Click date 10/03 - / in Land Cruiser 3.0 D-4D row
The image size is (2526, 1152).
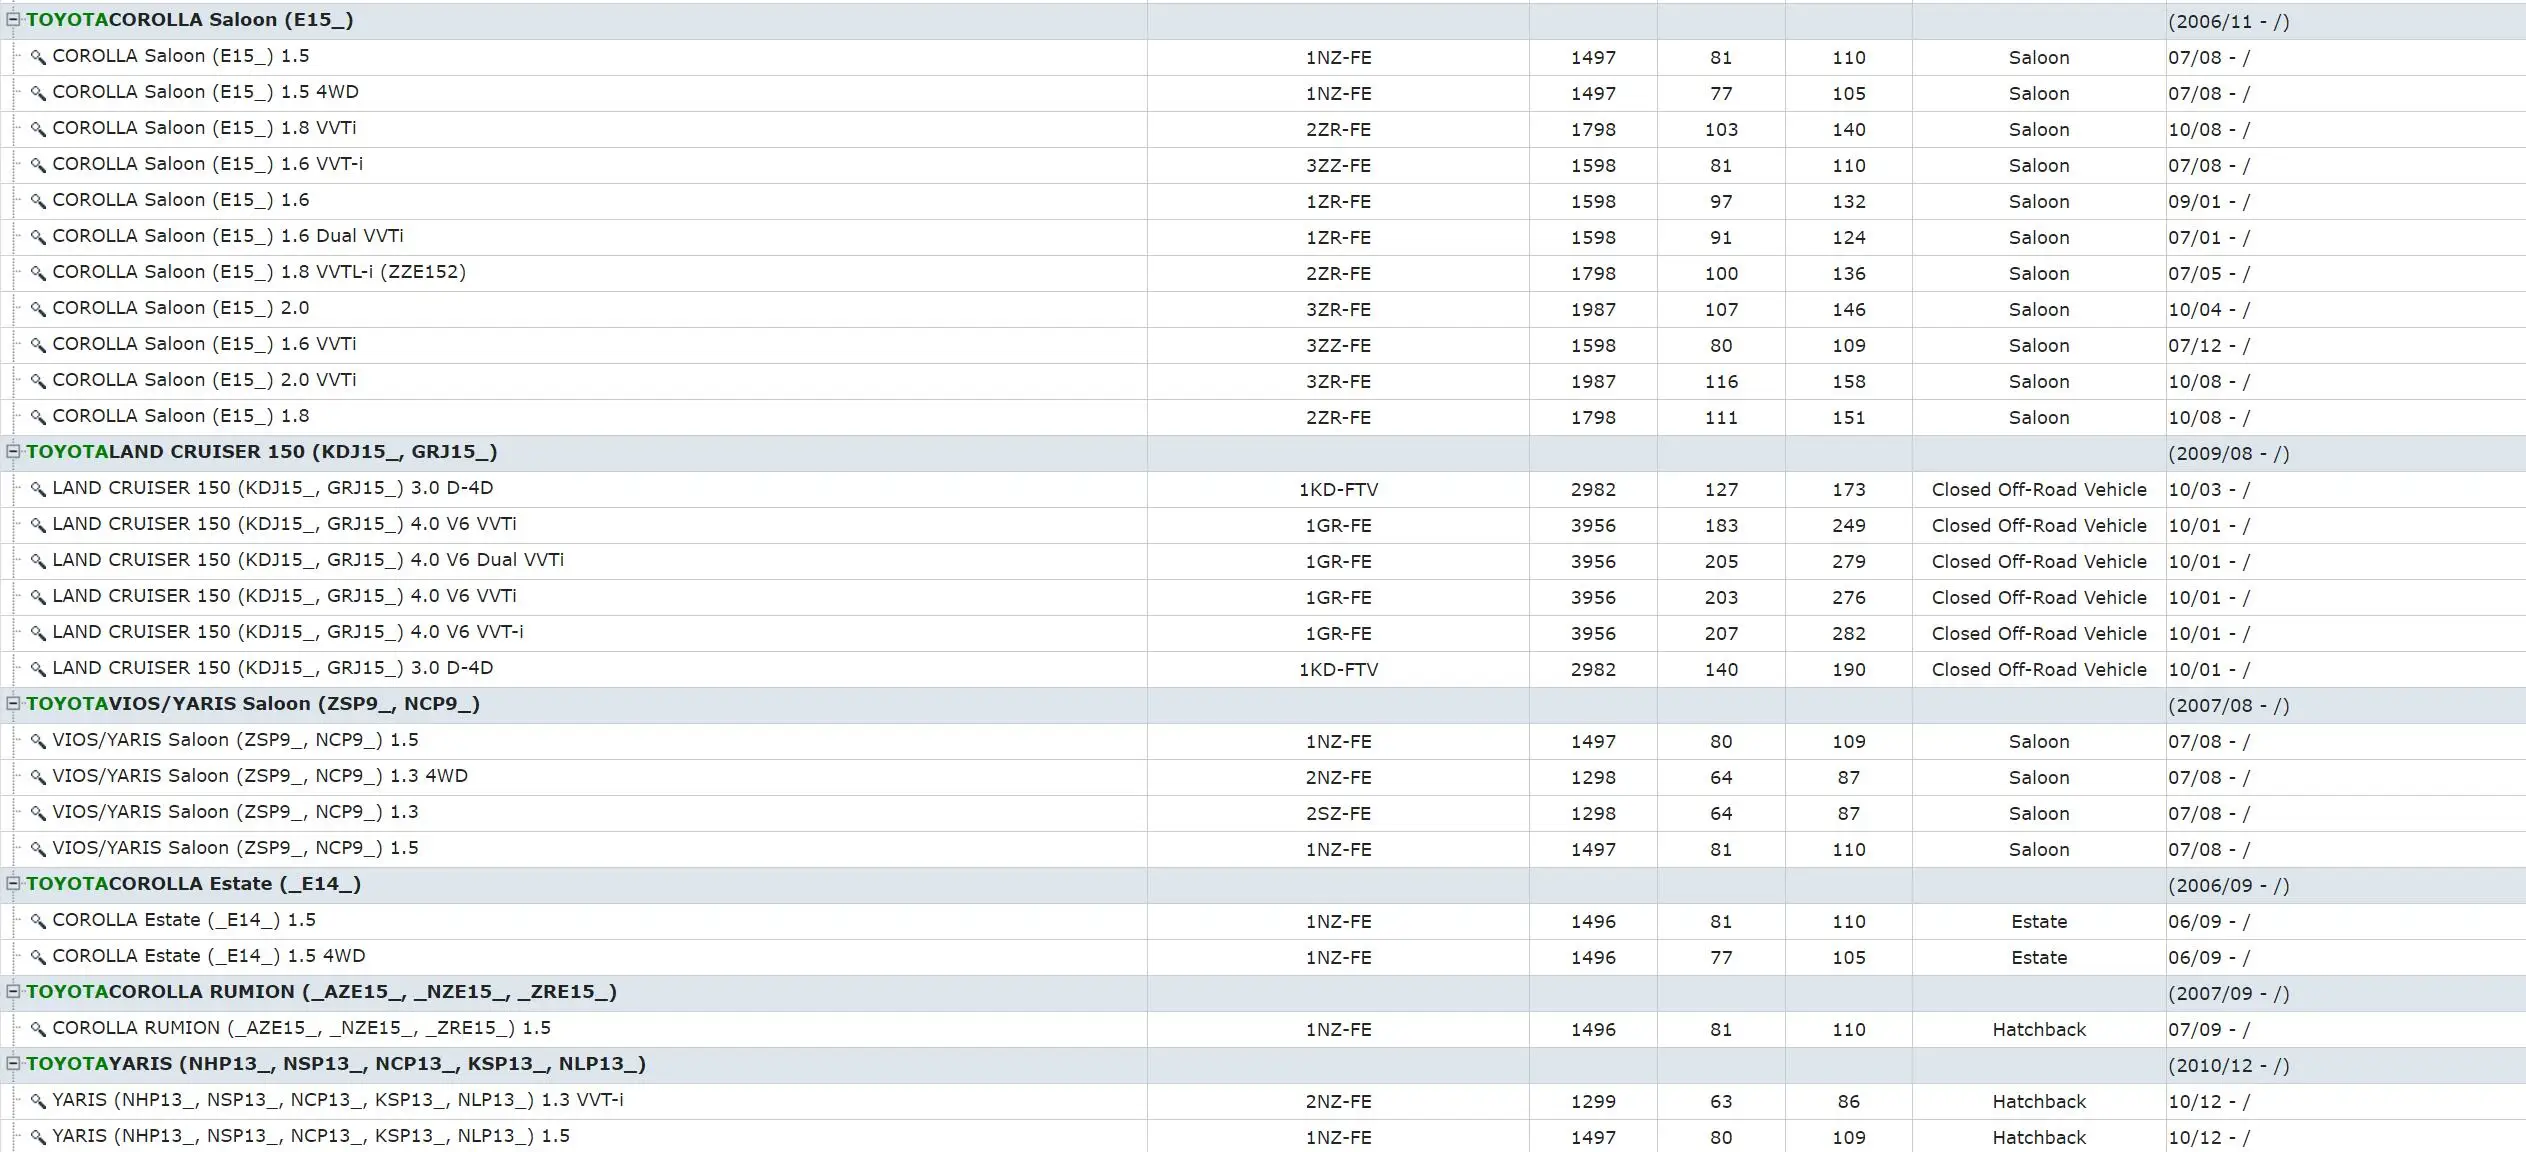pyautogui.click(x=2209, y=490)
